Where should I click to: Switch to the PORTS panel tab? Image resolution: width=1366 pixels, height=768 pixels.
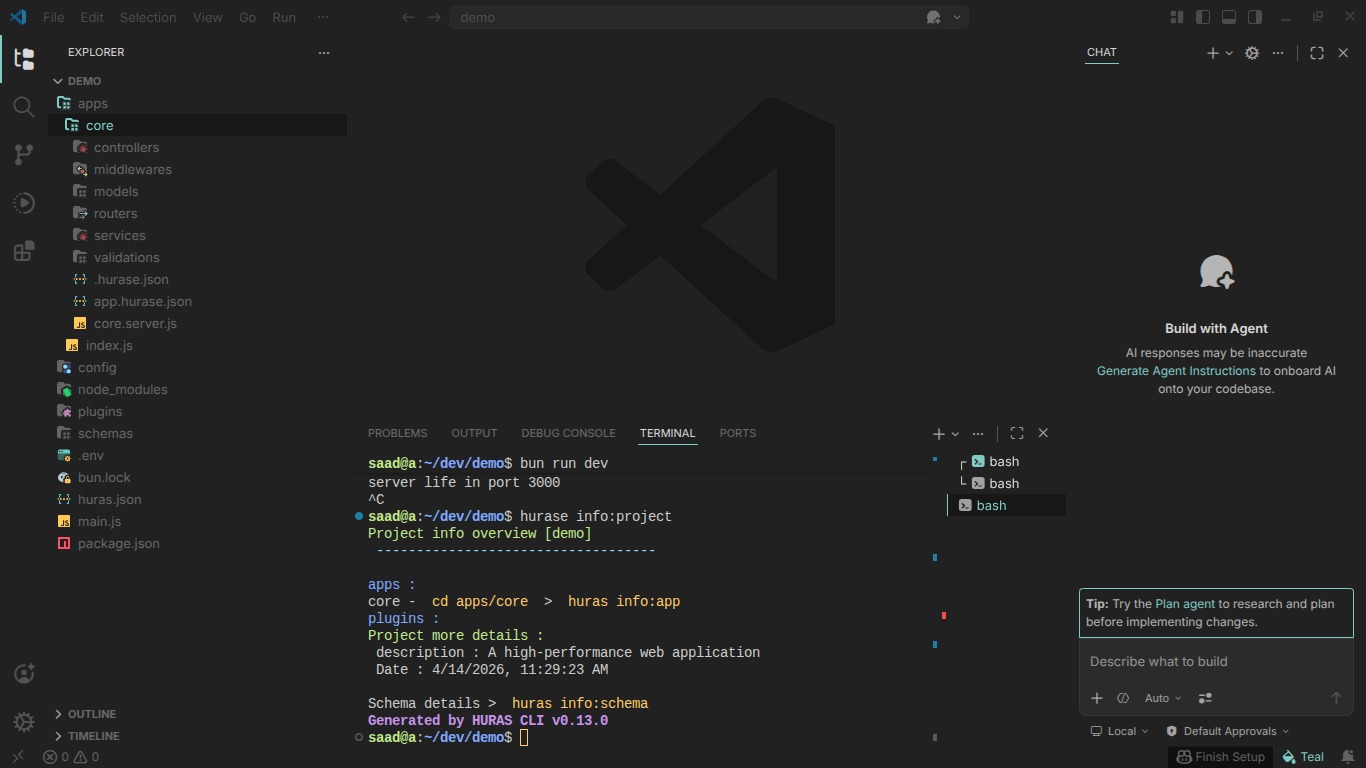[x=738, y=433]
